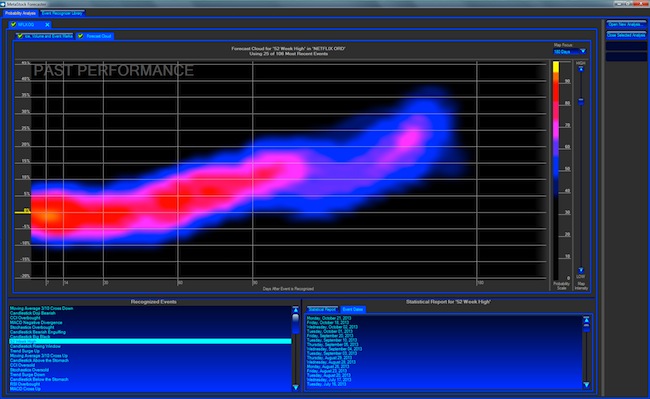The image size is (650, 399).
Task: Toggle green check on Forecast Cloud tab
Action: click(x=80, y=36)
